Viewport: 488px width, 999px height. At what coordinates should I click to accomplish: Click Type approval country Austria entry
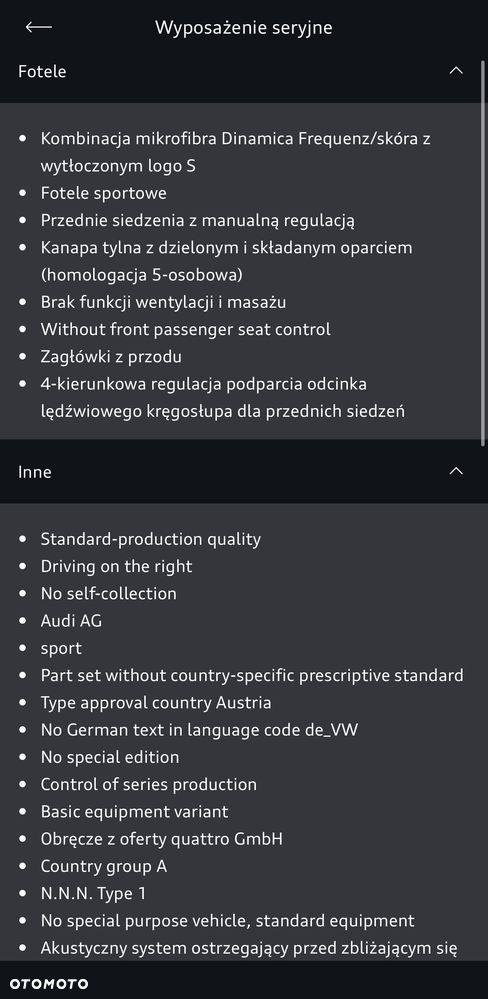click(155, 703)
